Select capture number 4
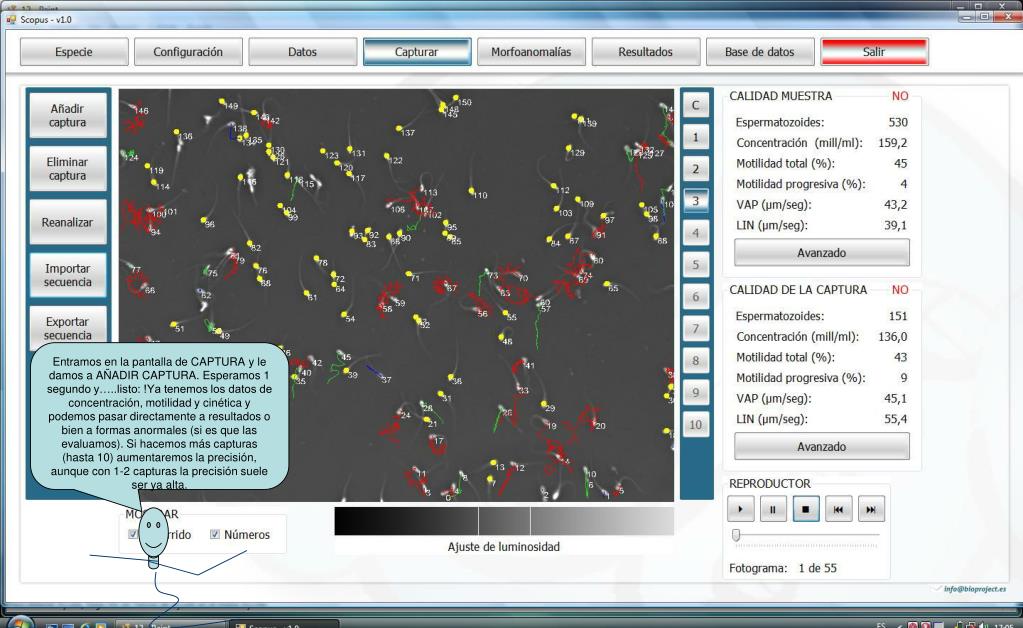1023x628 pixels. pos(695,233)
